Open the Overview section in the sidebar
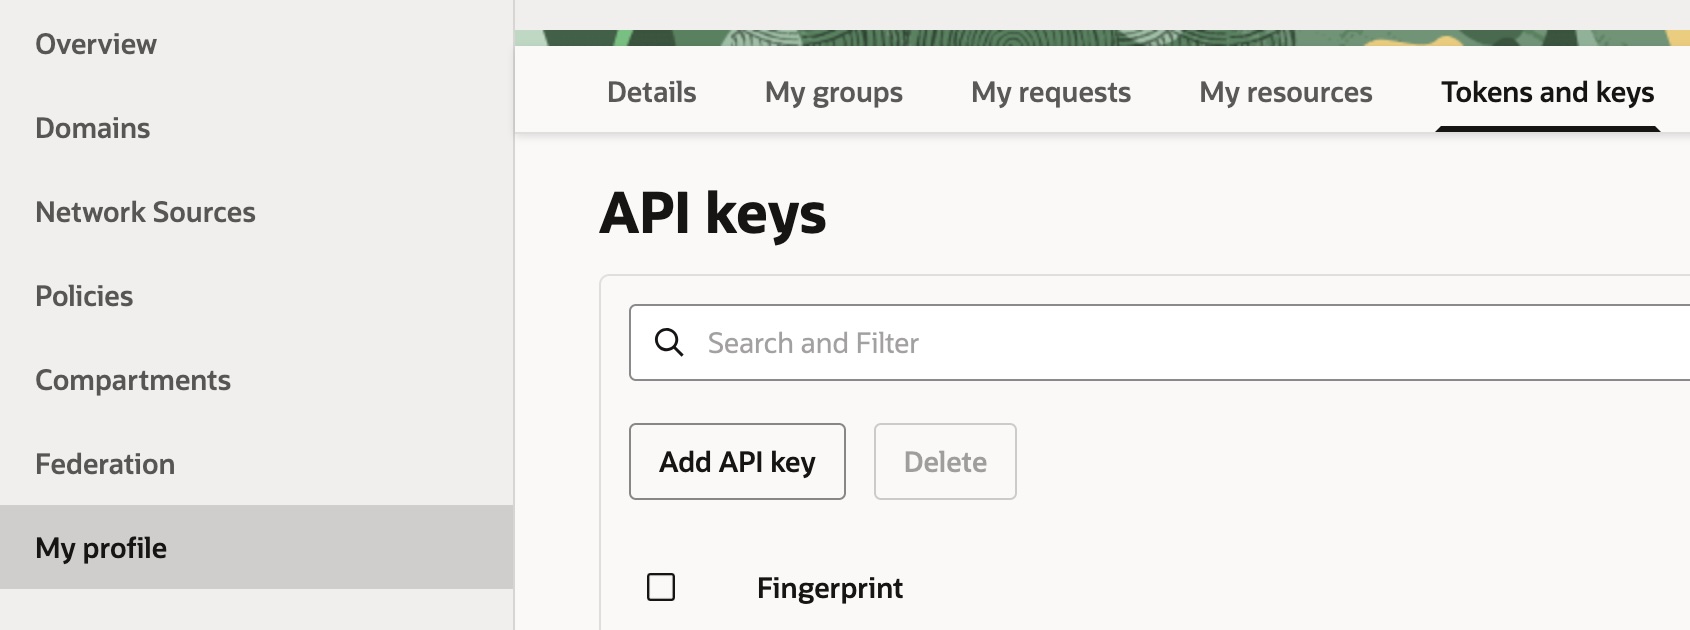1690x630 pixels. 95,43
